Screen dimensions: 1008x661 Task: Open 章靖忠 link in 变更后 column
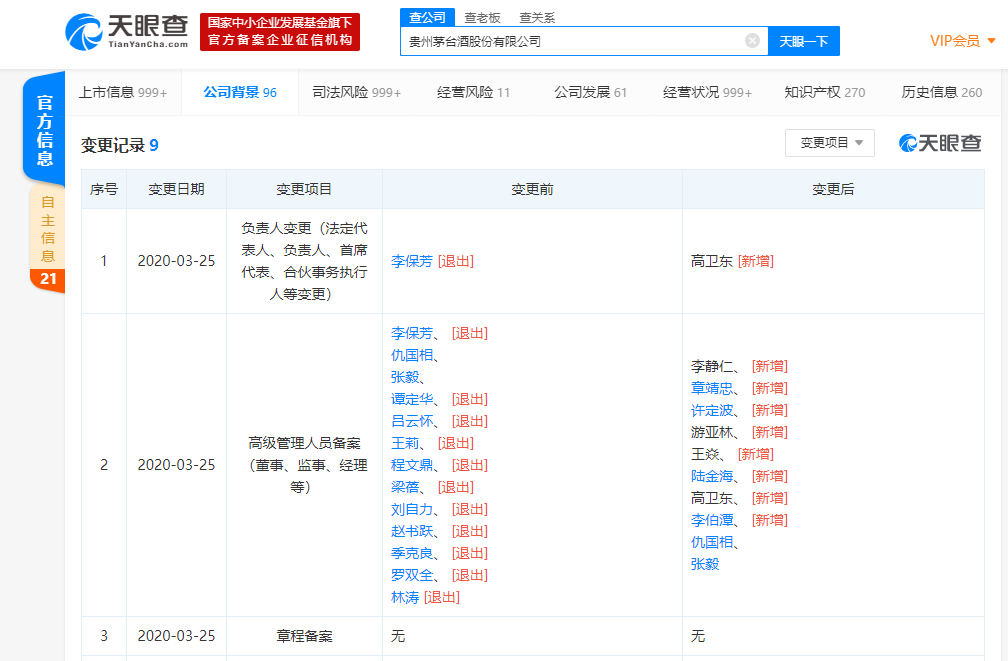coord(712,388)
